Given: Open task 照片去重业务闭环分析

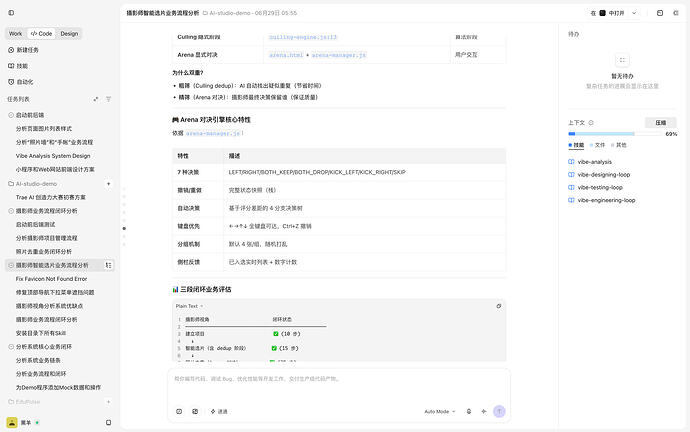Looking at the screenshot, I should pyautogui.click(x=44, y=252).
